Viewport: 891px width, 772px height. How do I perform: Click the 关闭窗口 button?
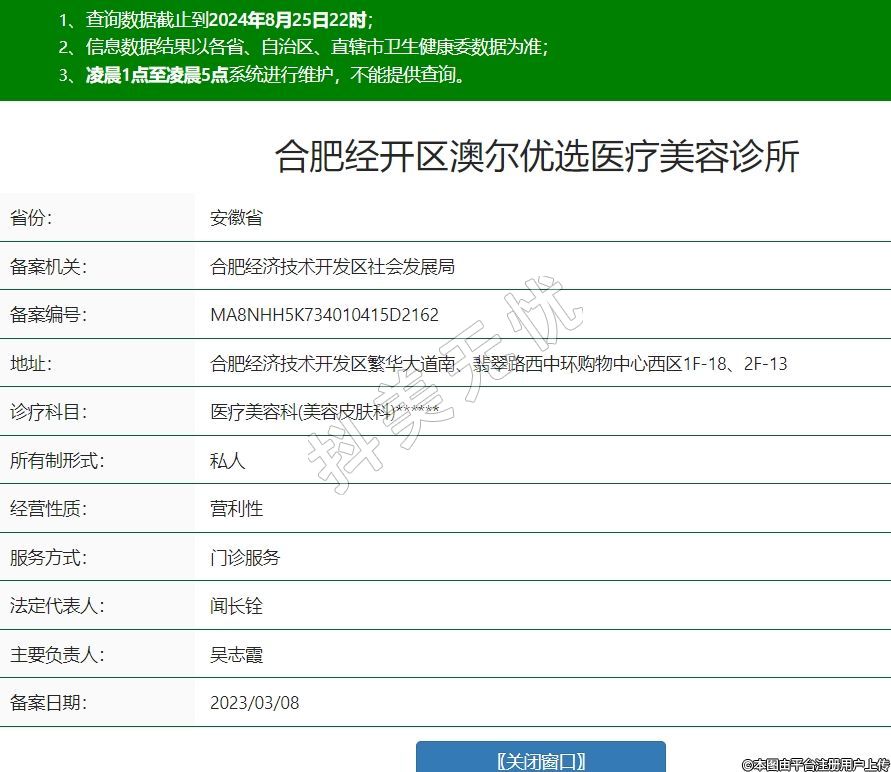[540, 759]
